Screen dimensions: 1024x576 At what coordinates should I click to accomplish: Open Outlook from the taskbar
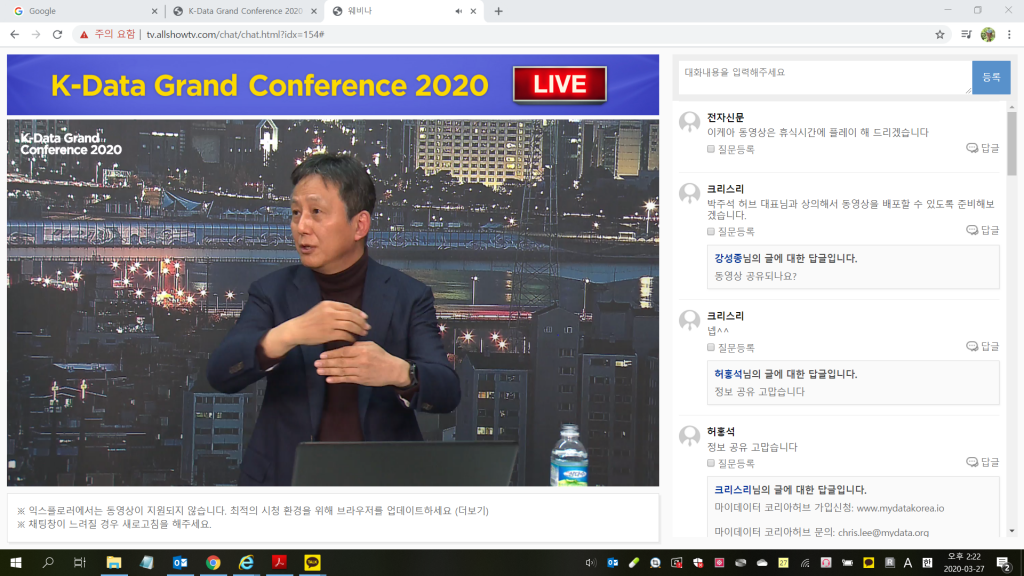tap(180, 562)
